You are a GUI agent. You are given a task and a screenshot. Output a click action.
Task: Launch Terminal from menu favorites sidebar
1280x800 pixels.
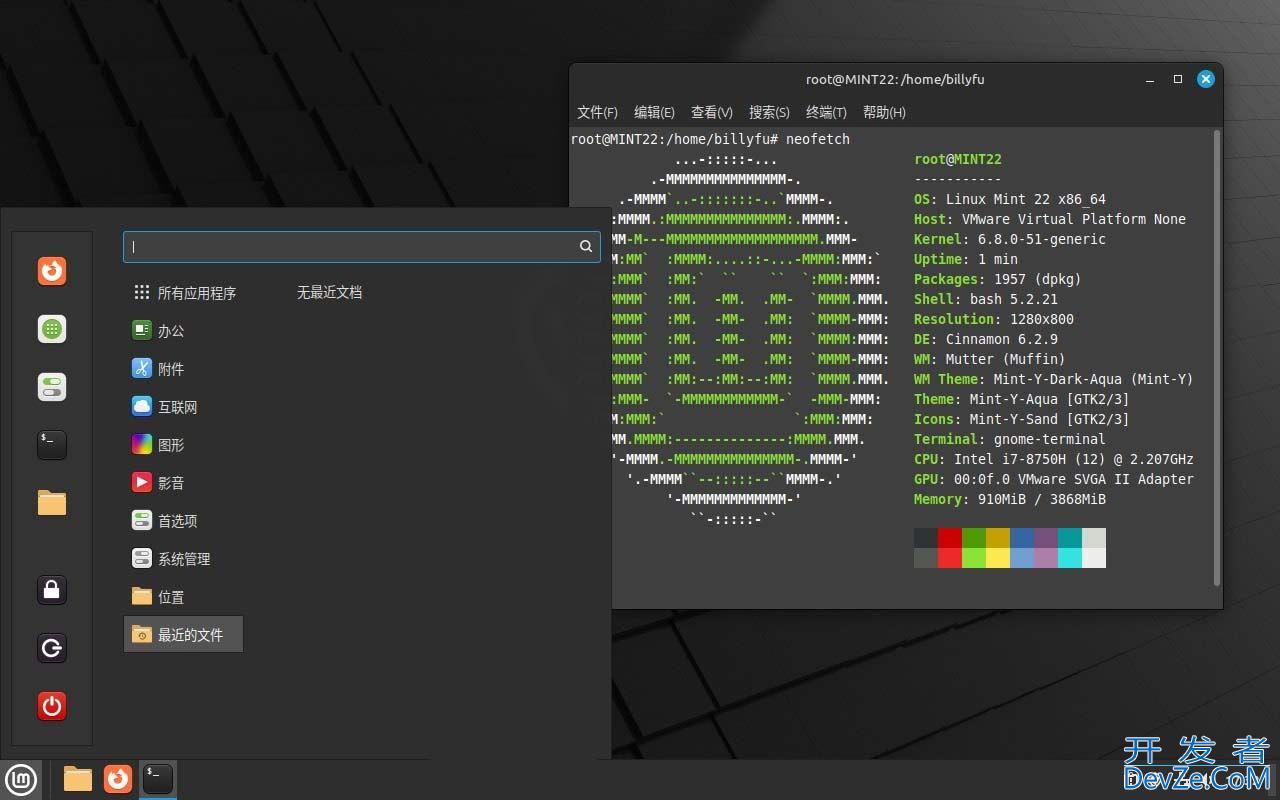click(x=52, y=444)
